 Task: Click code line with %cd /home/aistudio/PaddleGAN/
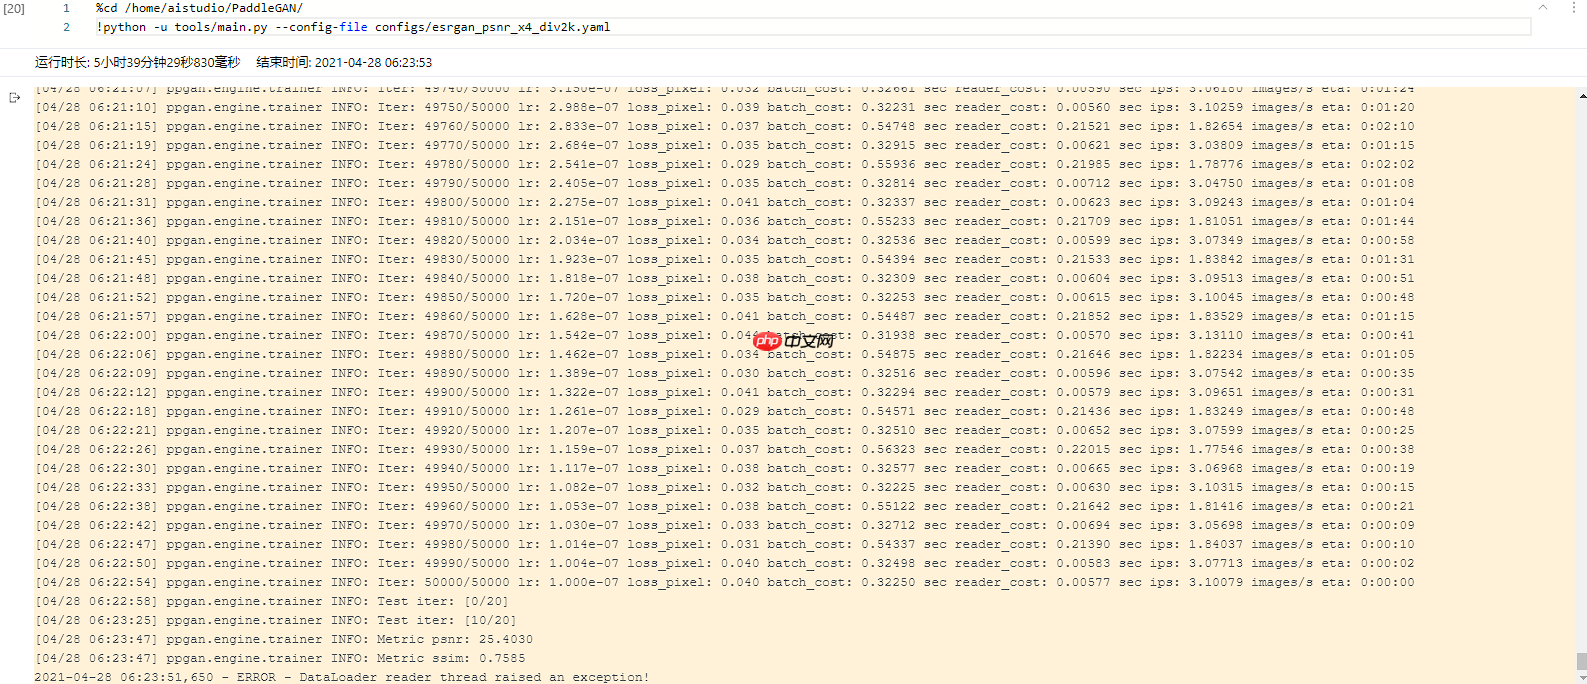click(x=199, y=8)
